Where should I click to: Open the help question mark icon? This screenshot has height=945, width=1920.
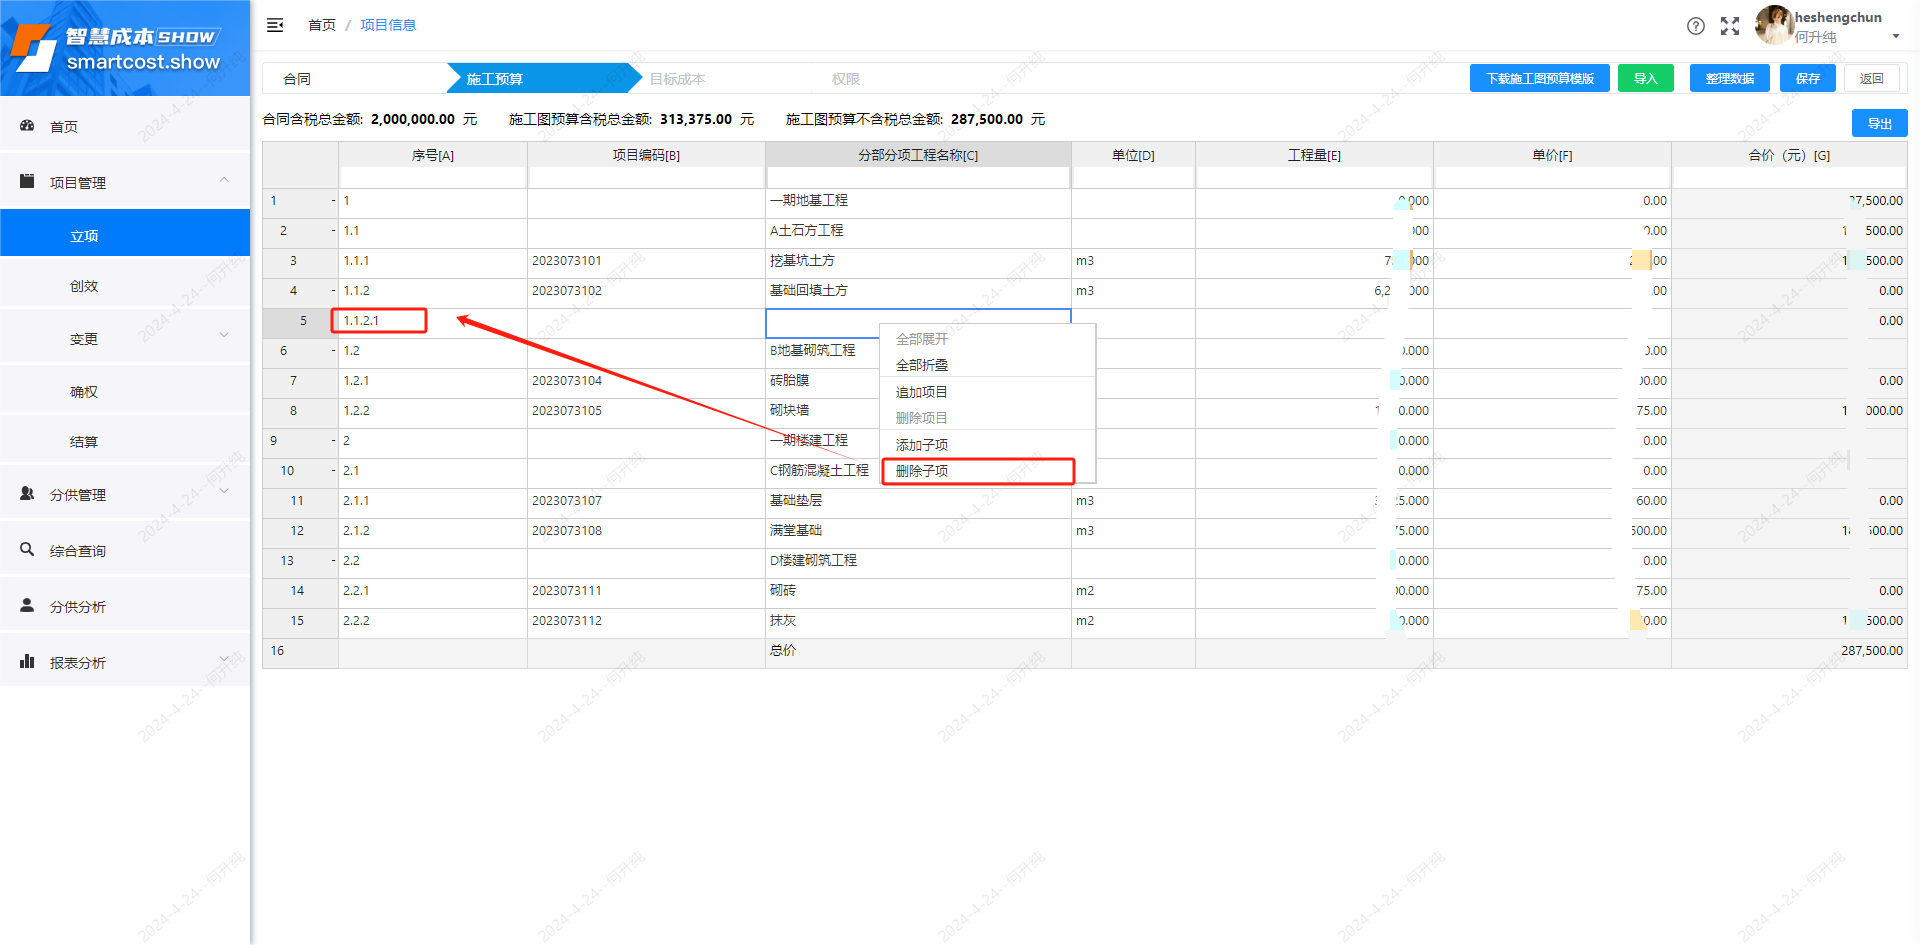[x=1695, y=26]
